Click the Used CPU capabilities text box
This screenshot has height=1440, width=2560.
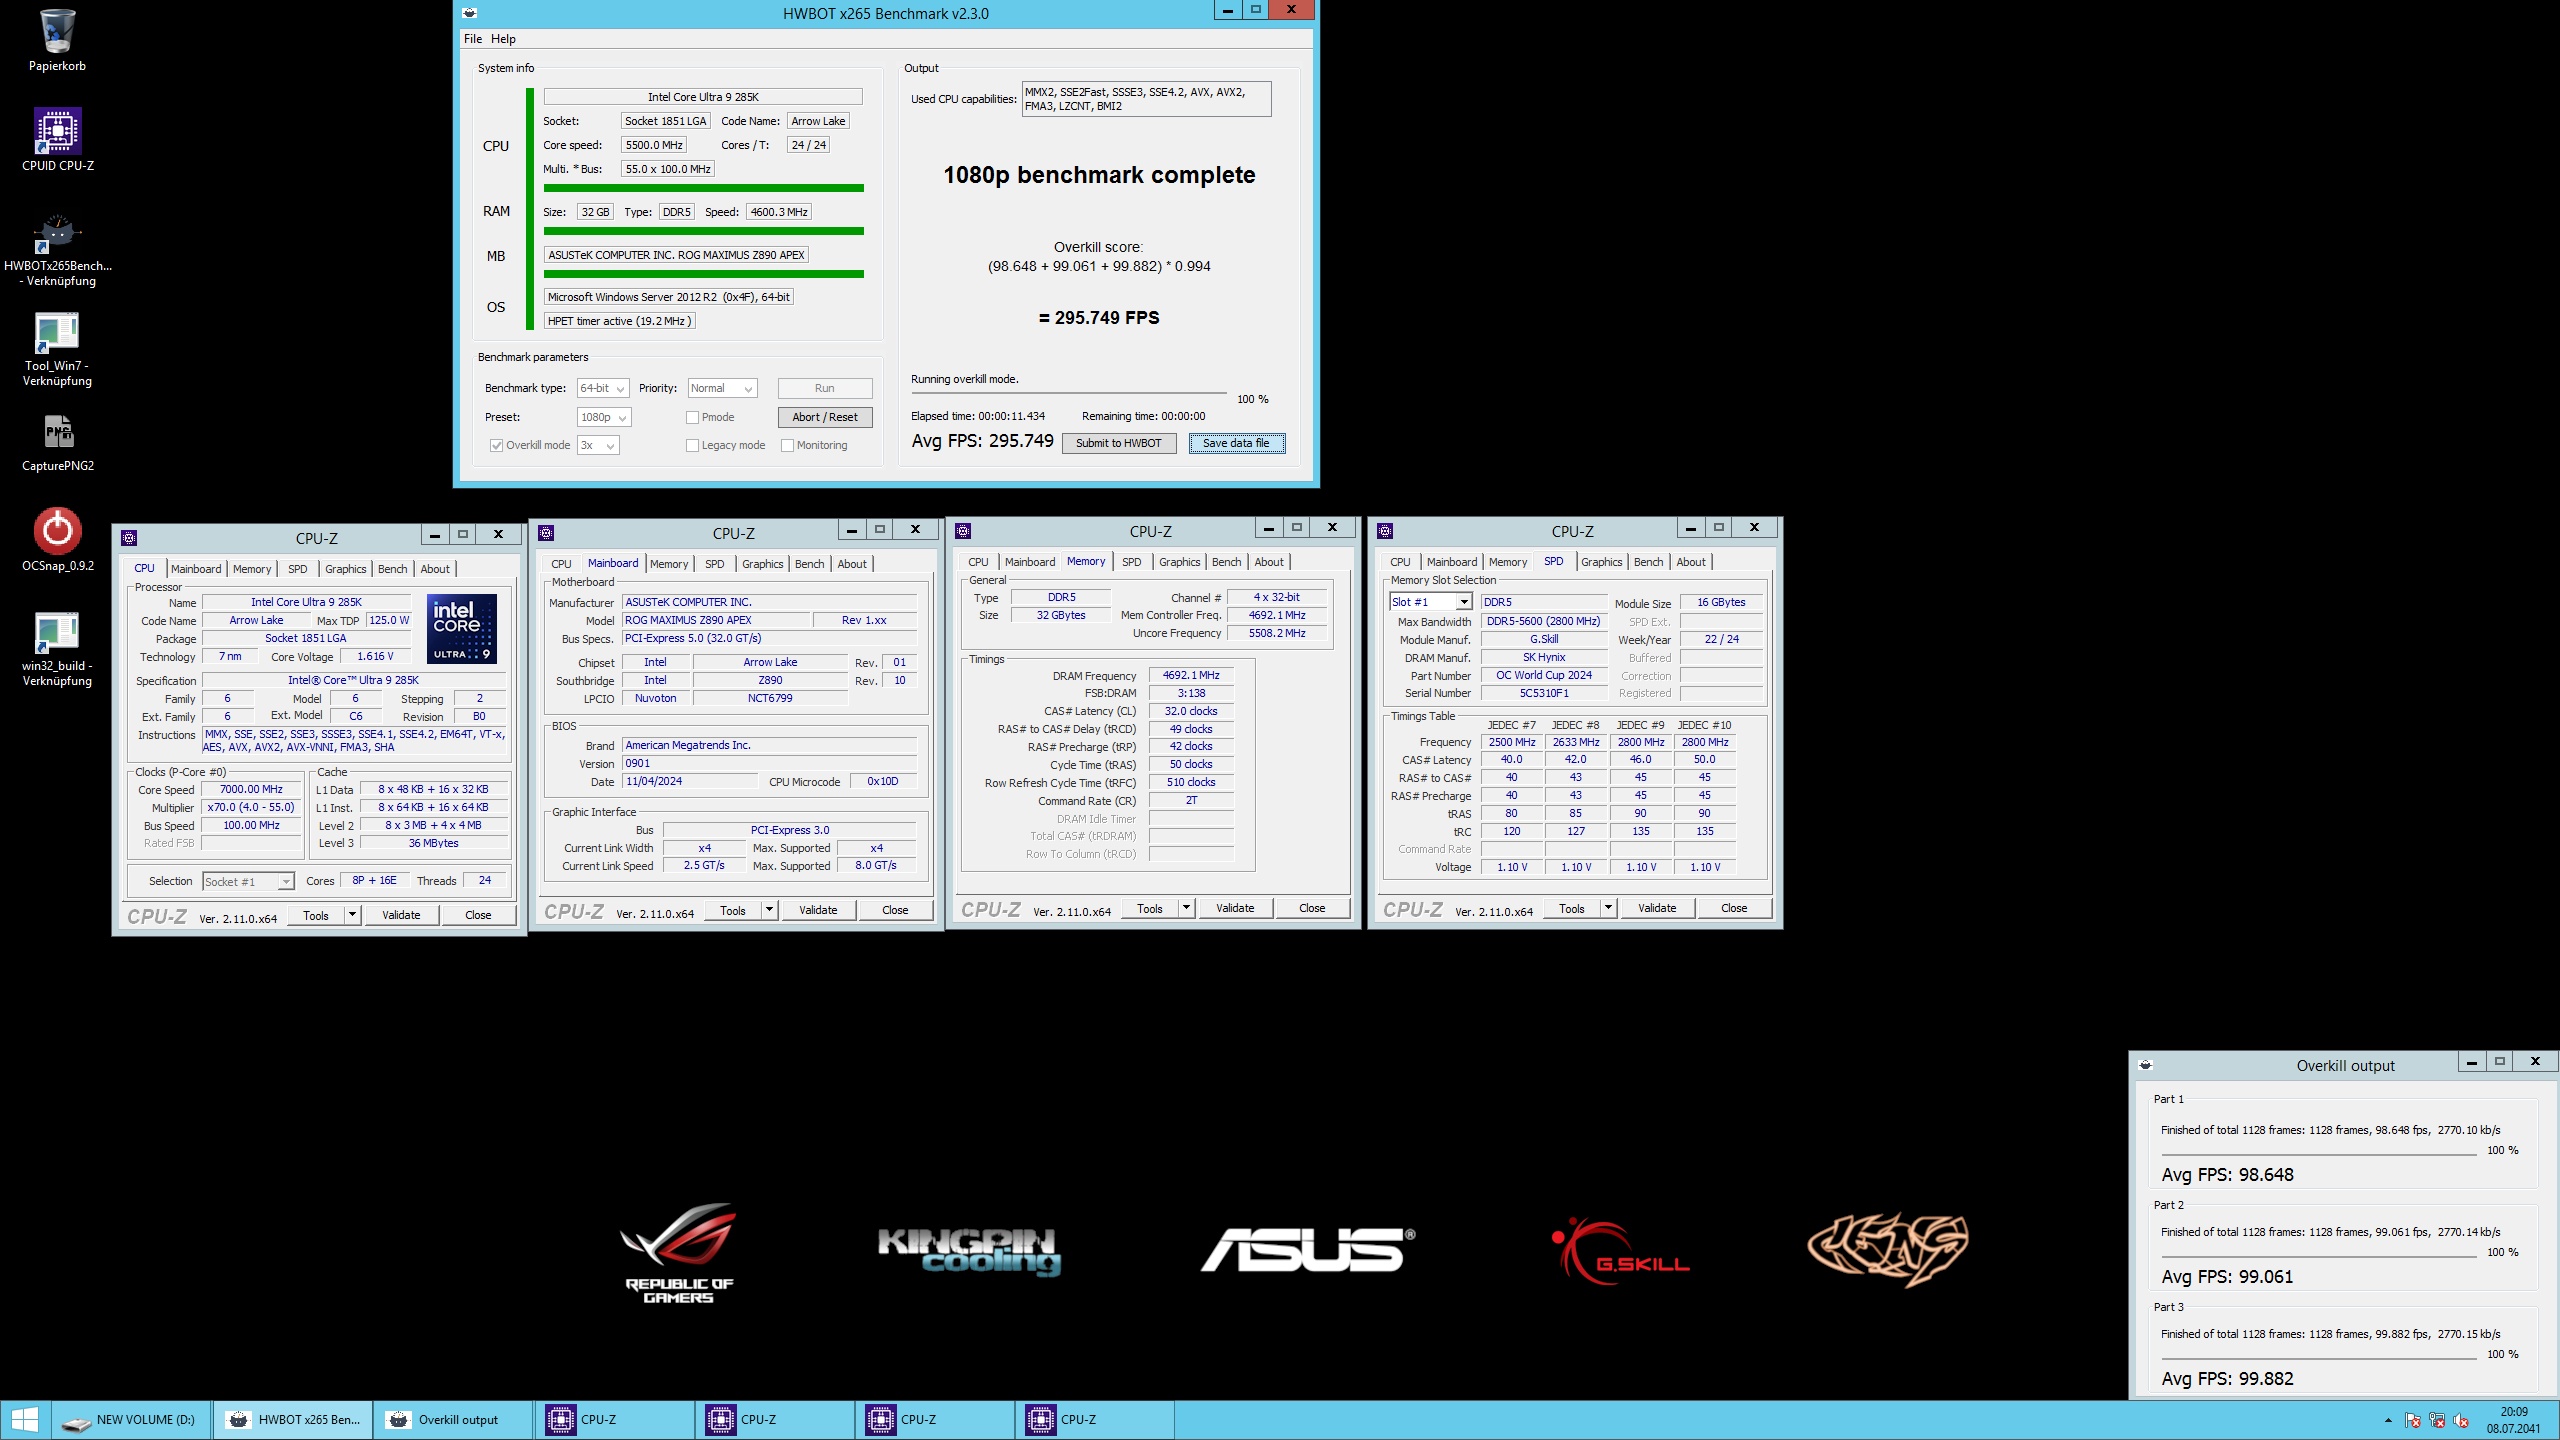point(1146,99)
